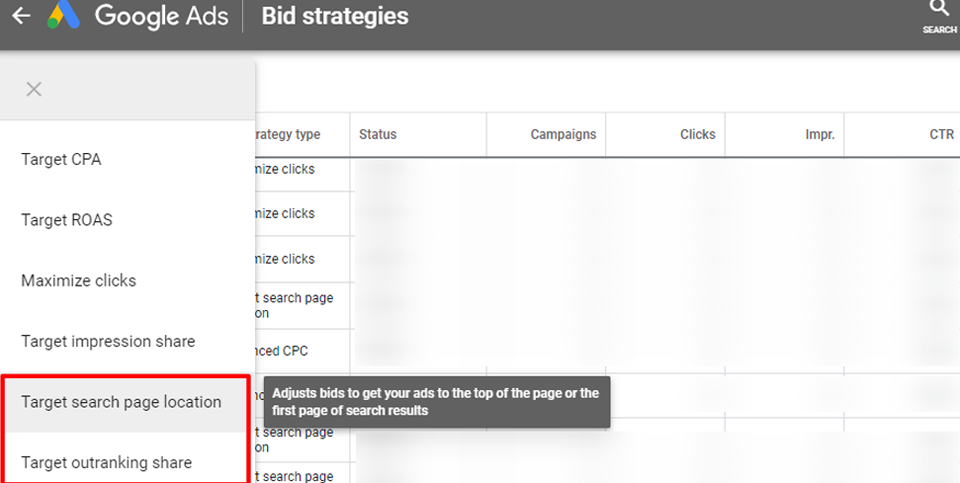Click the Google Ads text label
Screen dimensions: 960x483
coord(161,17)
